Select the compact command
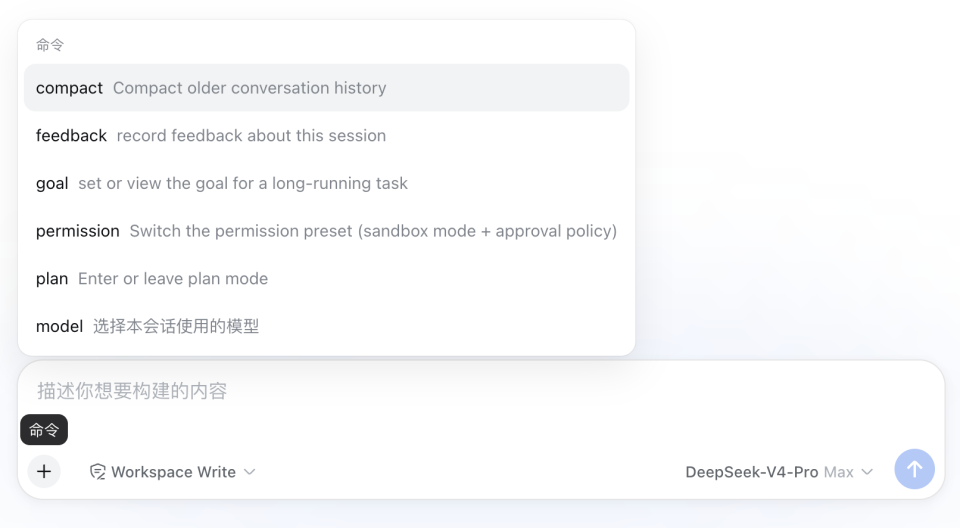Screen dimensions: 960x528 326,88
